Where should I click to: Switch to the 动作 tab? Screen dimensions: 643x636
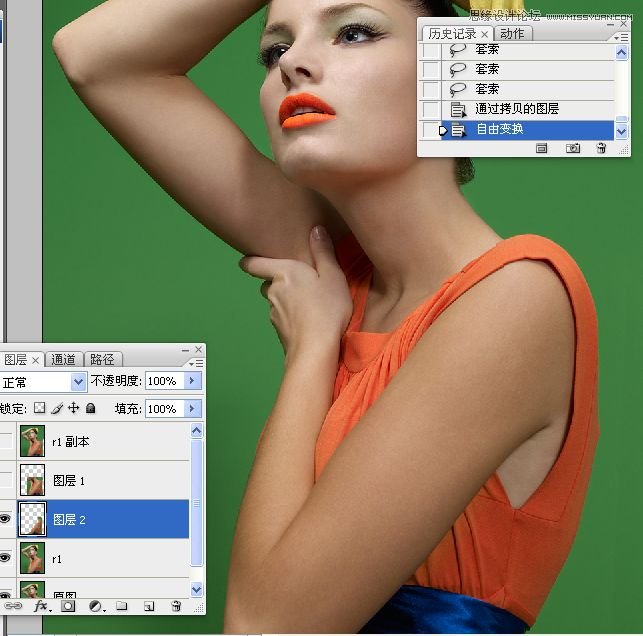(515, 34)
